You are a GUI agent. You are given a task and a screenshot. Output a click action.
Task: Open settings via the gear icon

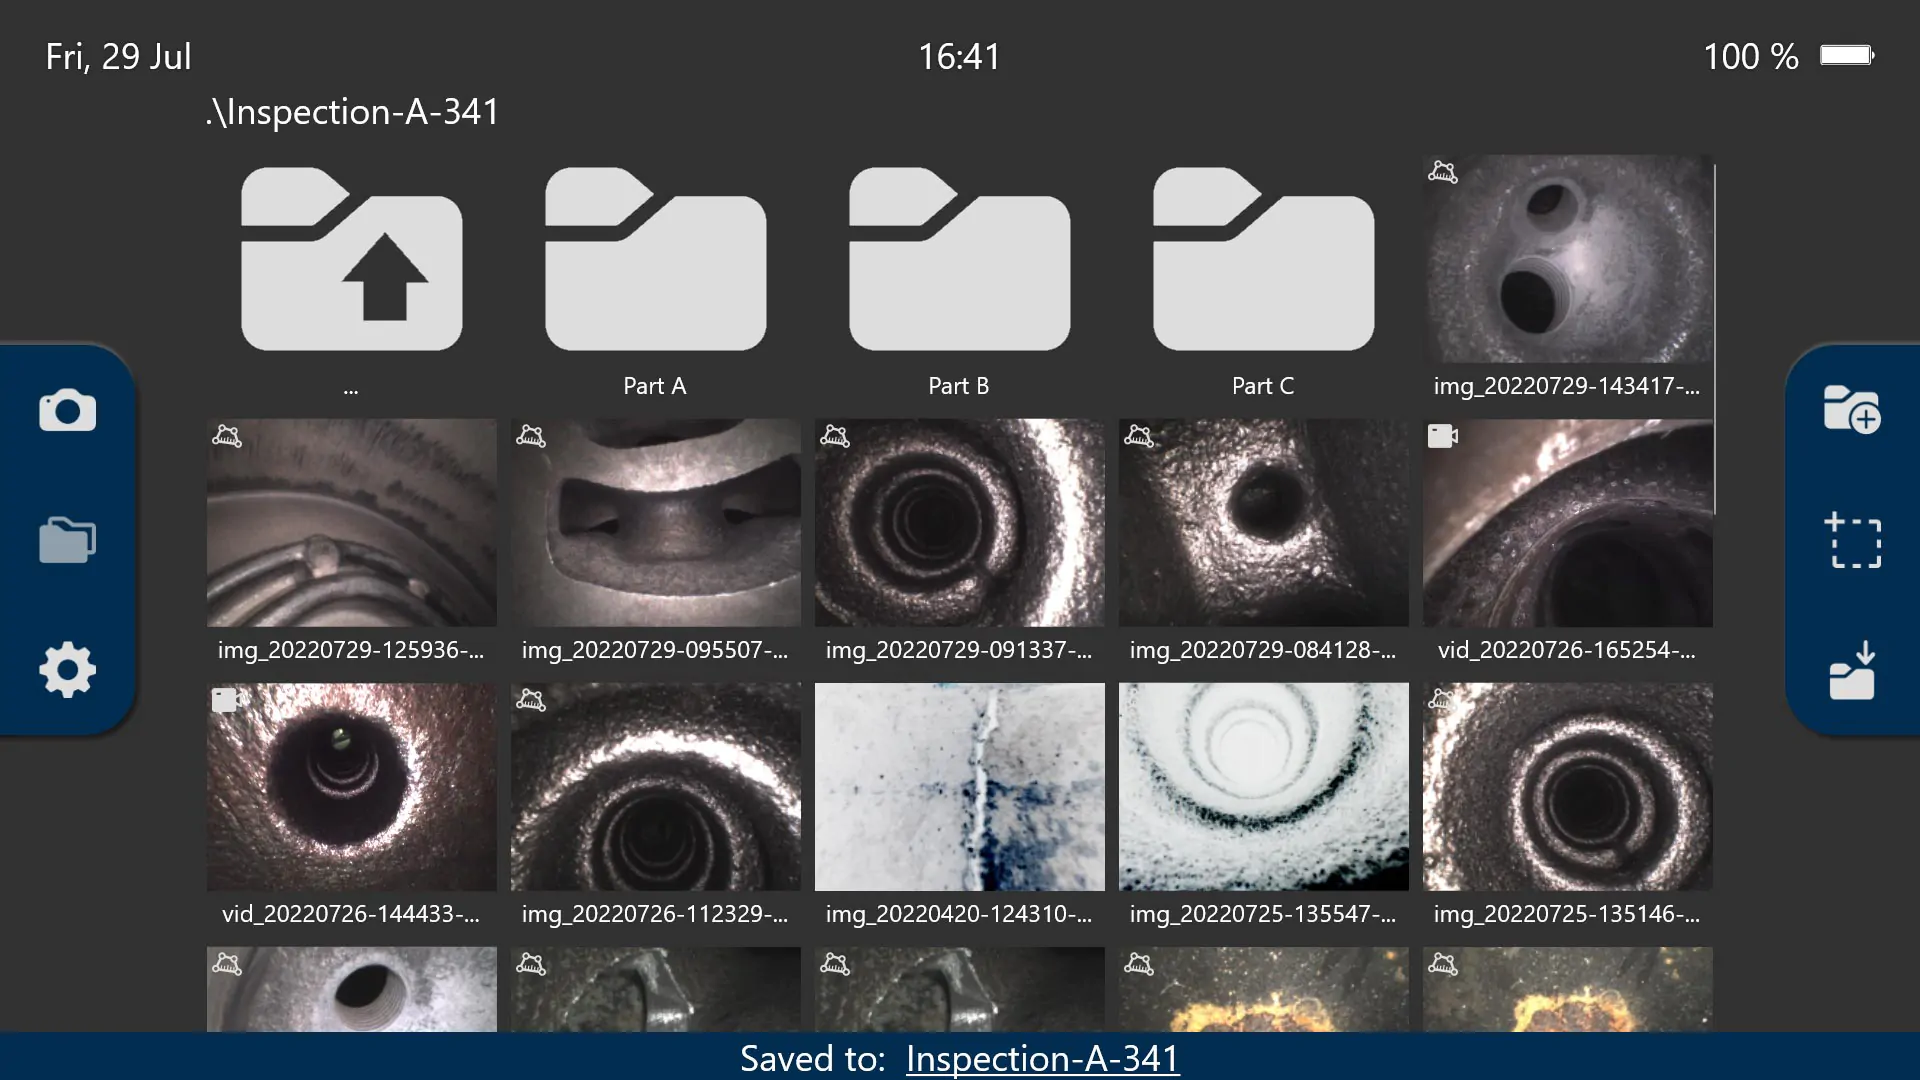pyautogui.click(x=67, y=669)
